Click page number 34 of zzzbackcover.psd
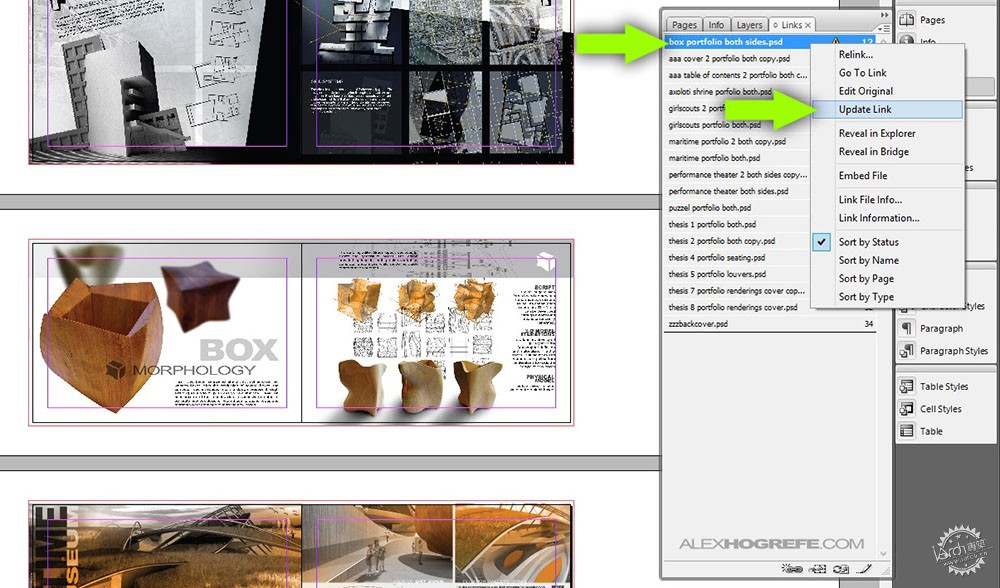1000x588 pixels. [x=869, y=323]
